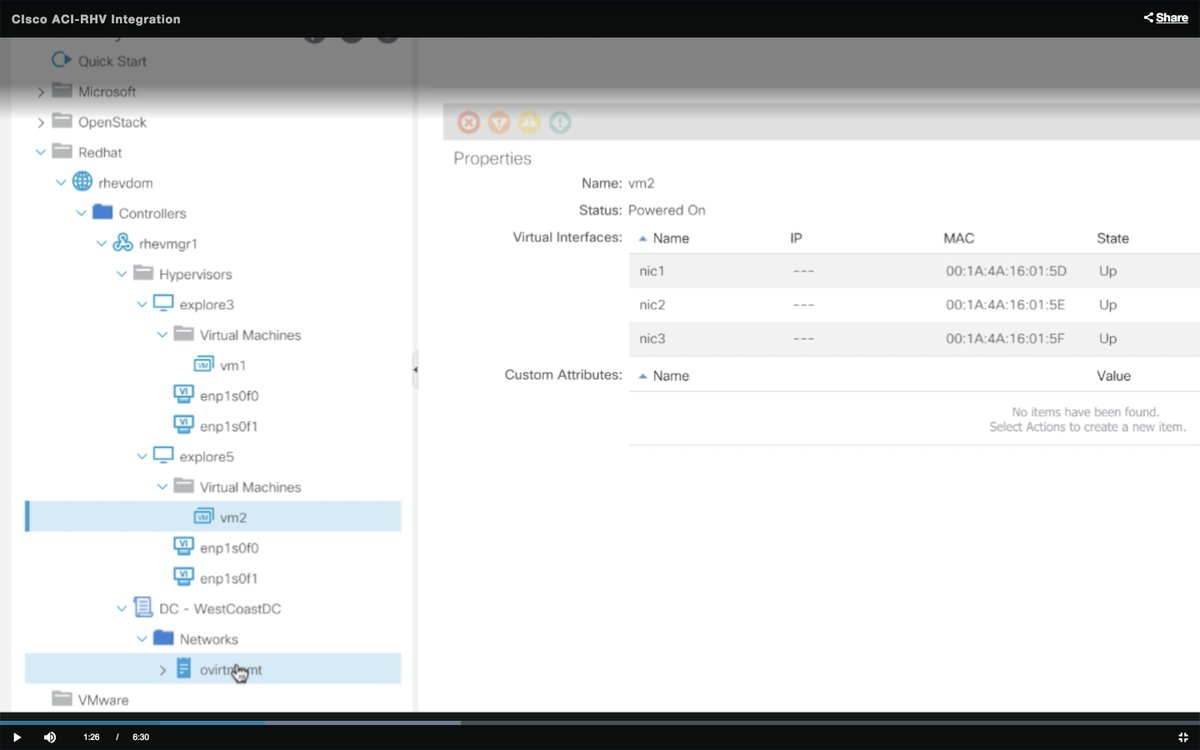Collapse the Networks folder
The image size is (1200, 750).
[142, 639]
